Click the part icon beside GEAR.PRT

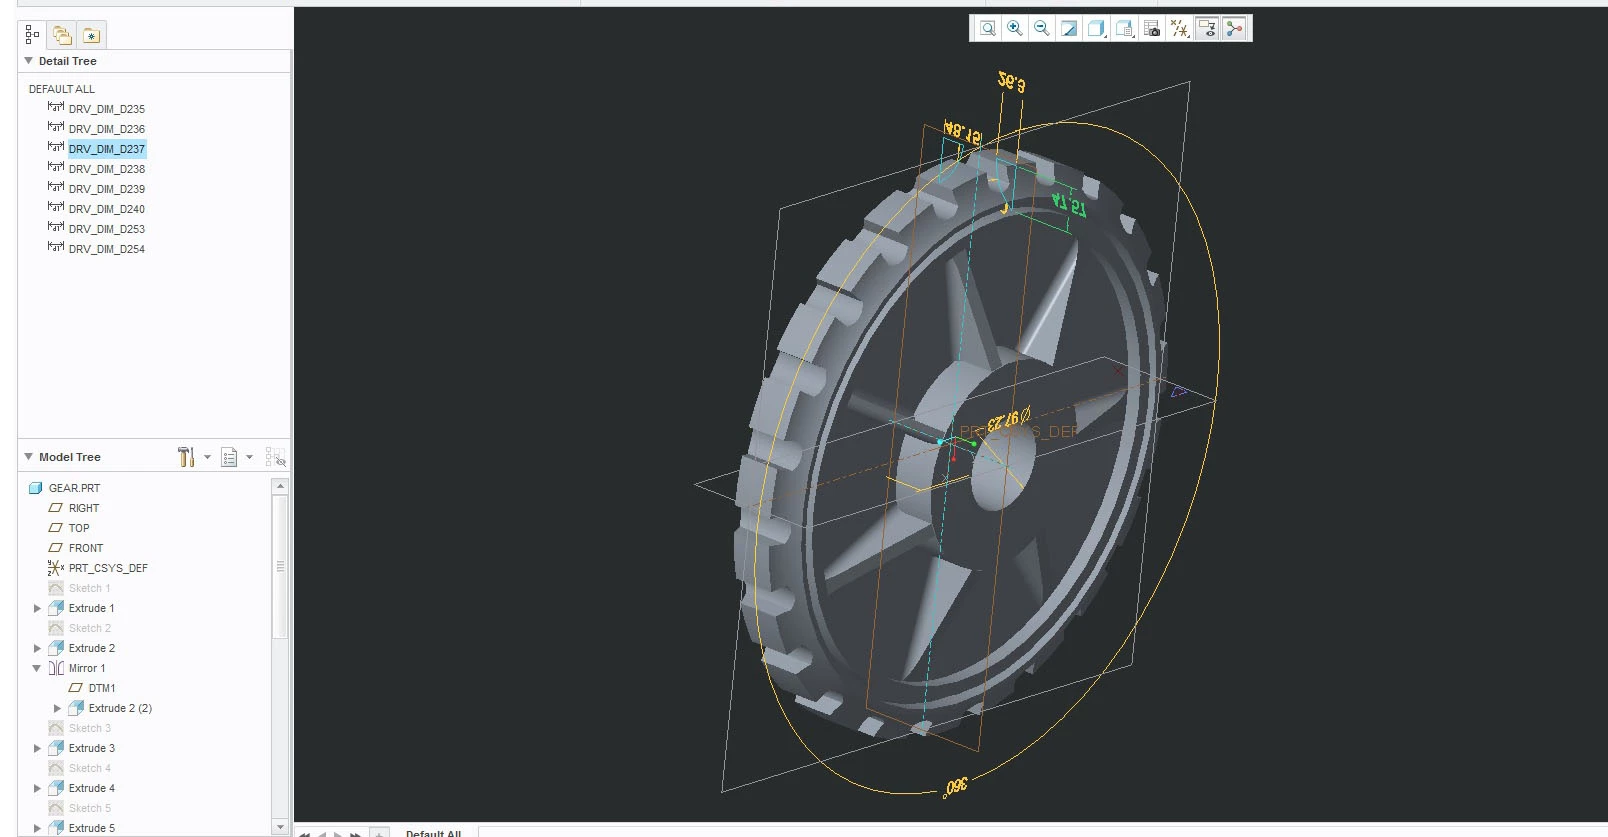coord(36,488)
